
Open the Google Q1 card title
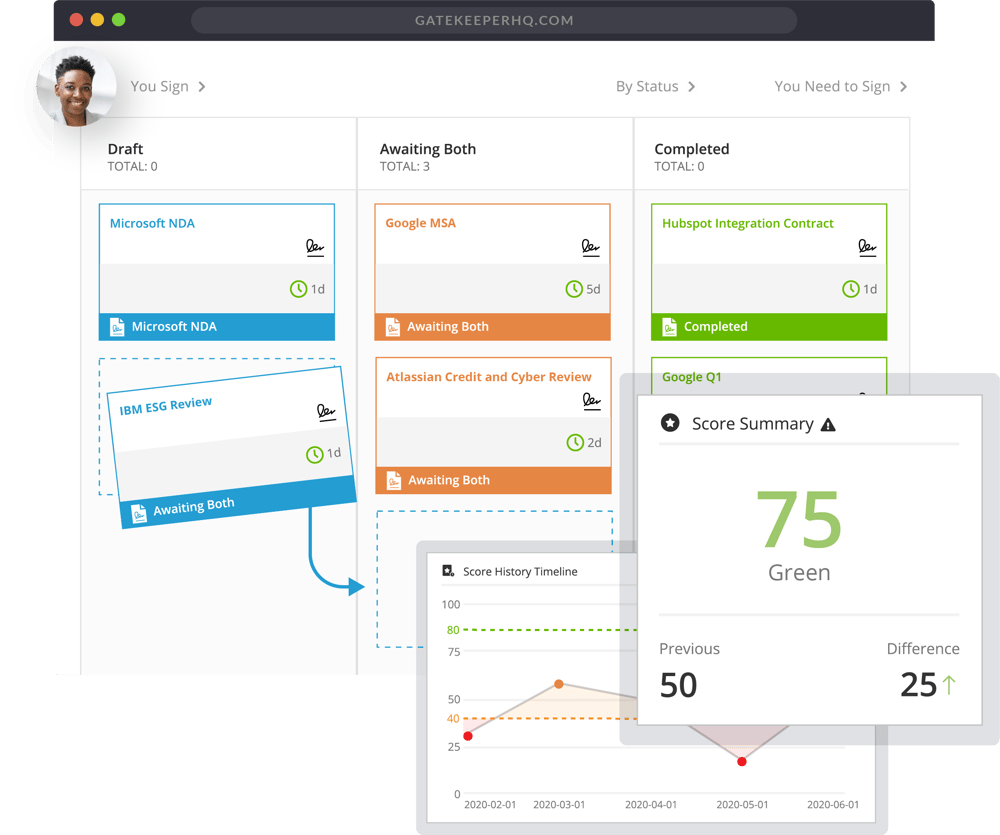click(x=691, y=377)
